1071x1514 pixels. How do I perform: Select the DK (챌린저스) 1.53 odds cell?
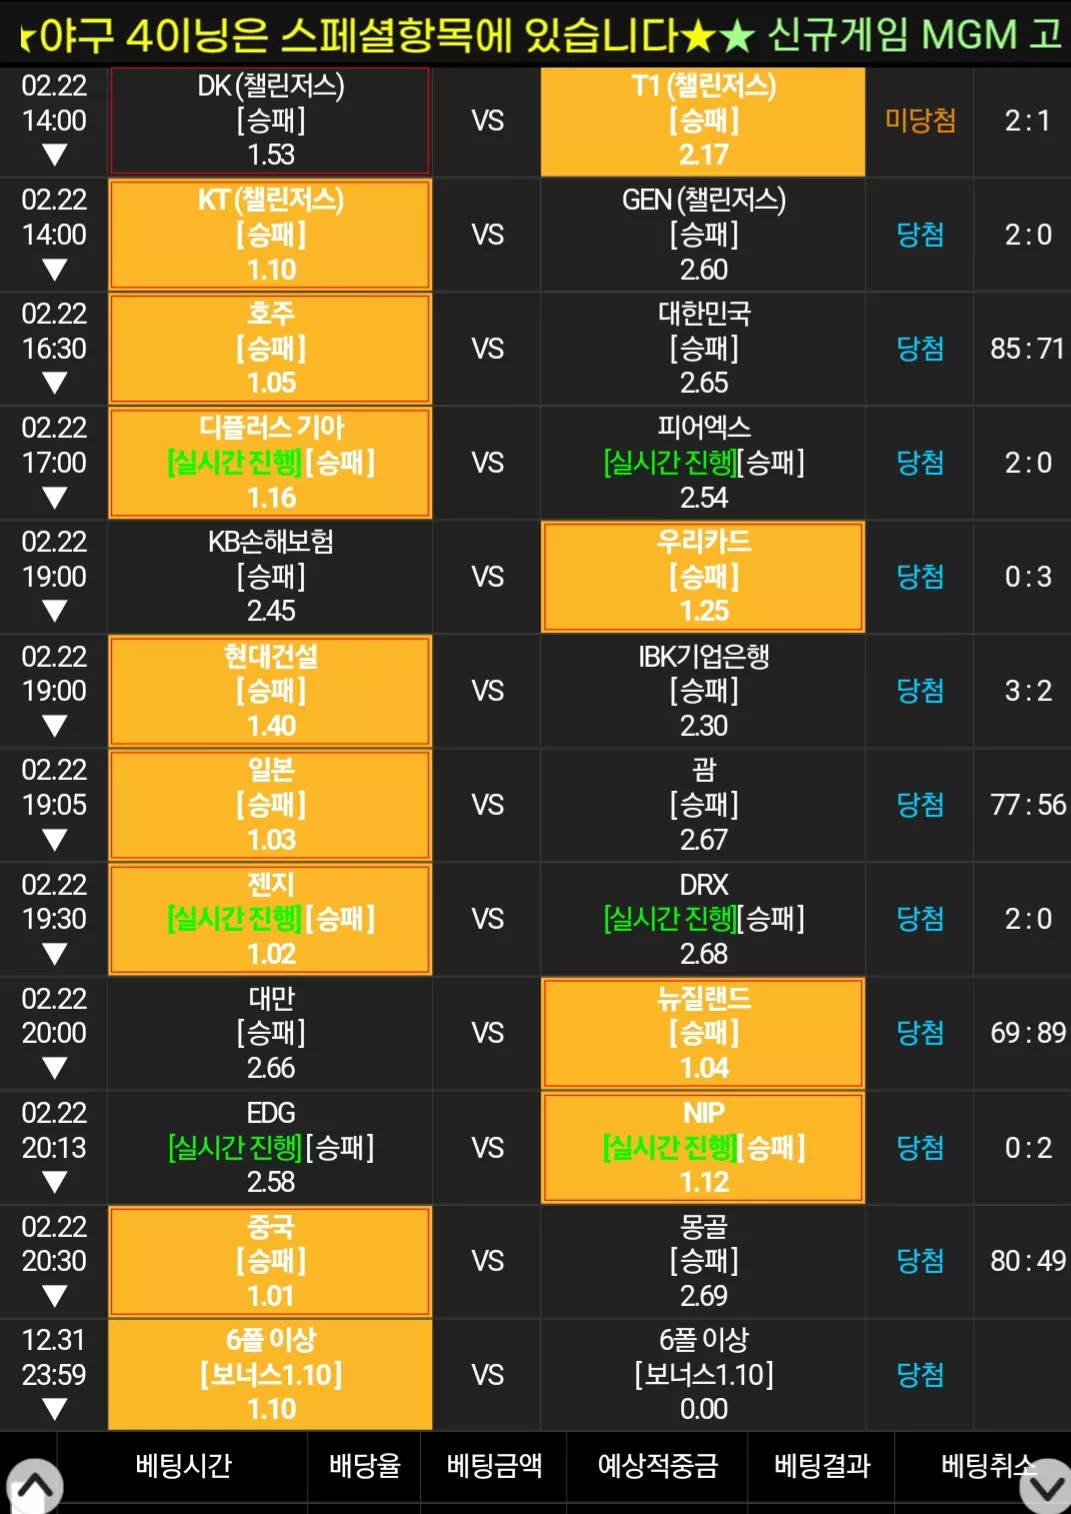[270, 121]
